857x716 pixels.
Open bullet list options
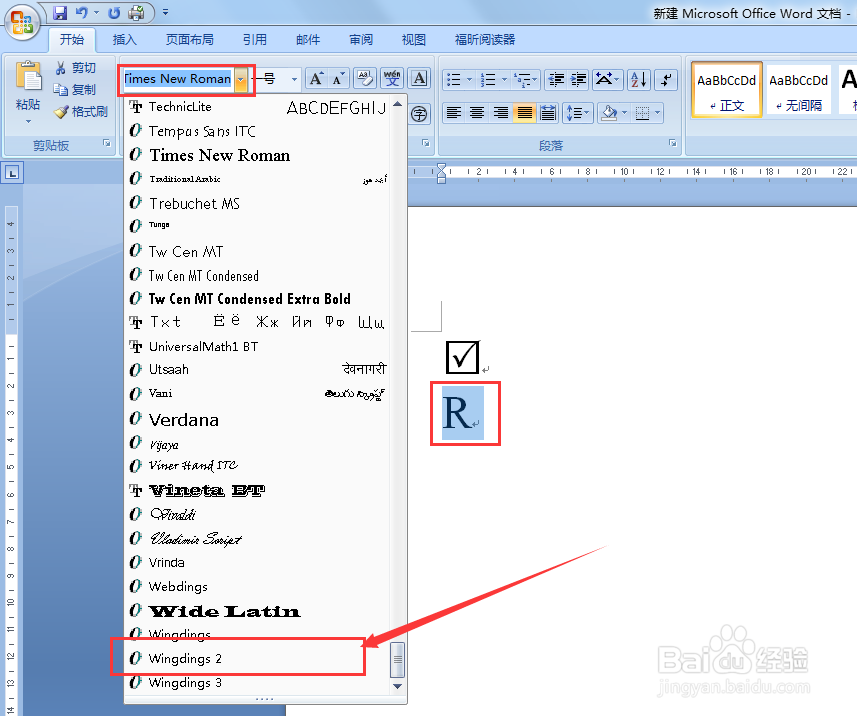(469, 80)
